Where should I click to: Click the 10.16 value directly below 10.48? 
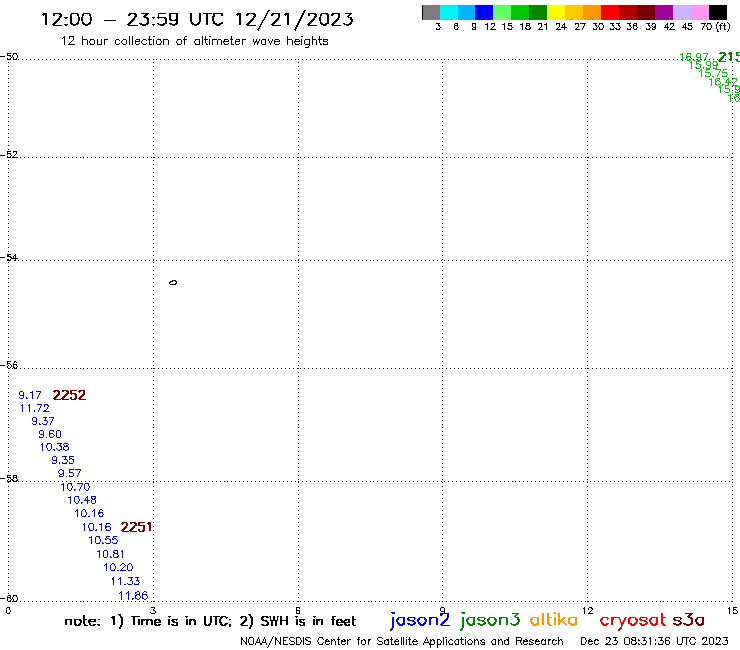[x=89, y=513]
